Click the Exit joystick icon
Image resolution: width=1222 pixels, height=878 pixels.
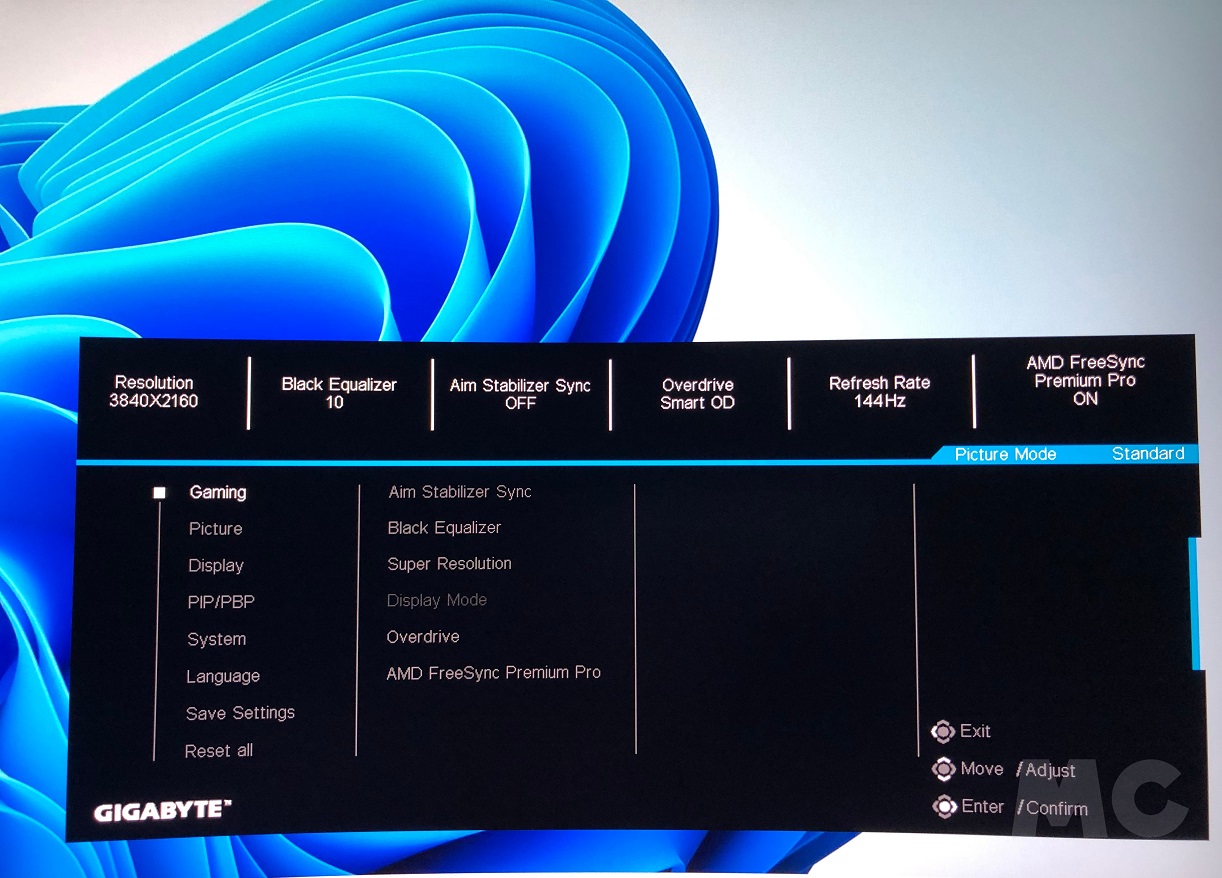942,732
